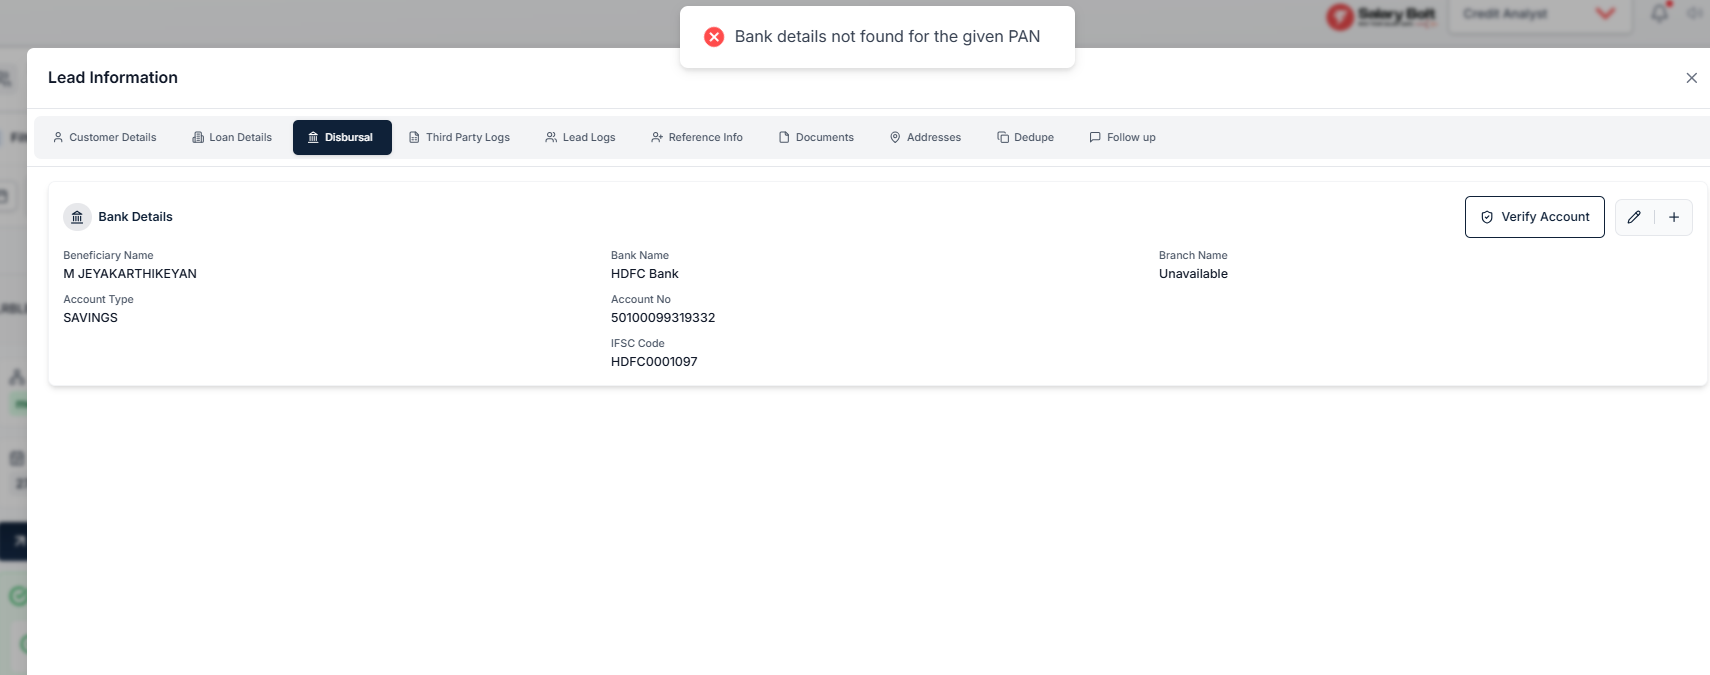Click the Bank Details section title

(x=135, y=217)
